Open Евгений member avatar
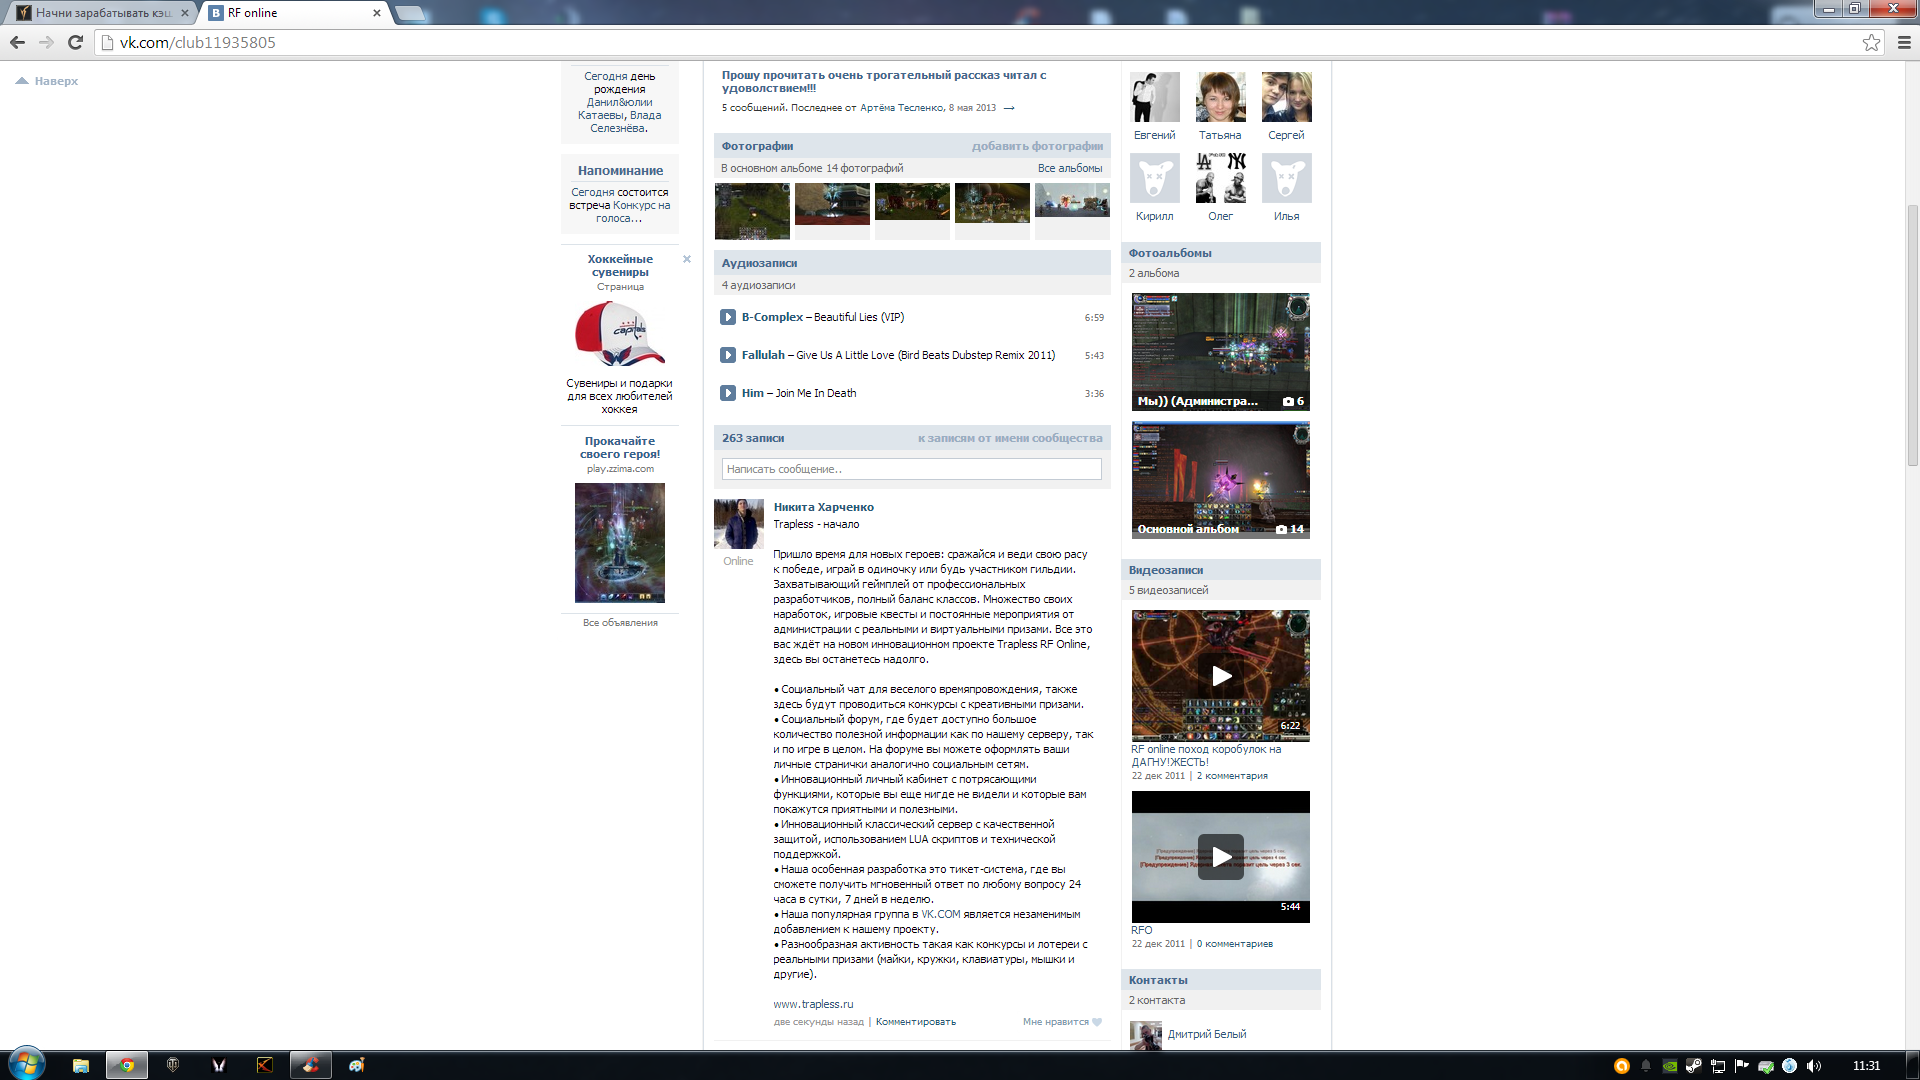Screen dimensions: 1920x1080 [x=1155, y=97]
